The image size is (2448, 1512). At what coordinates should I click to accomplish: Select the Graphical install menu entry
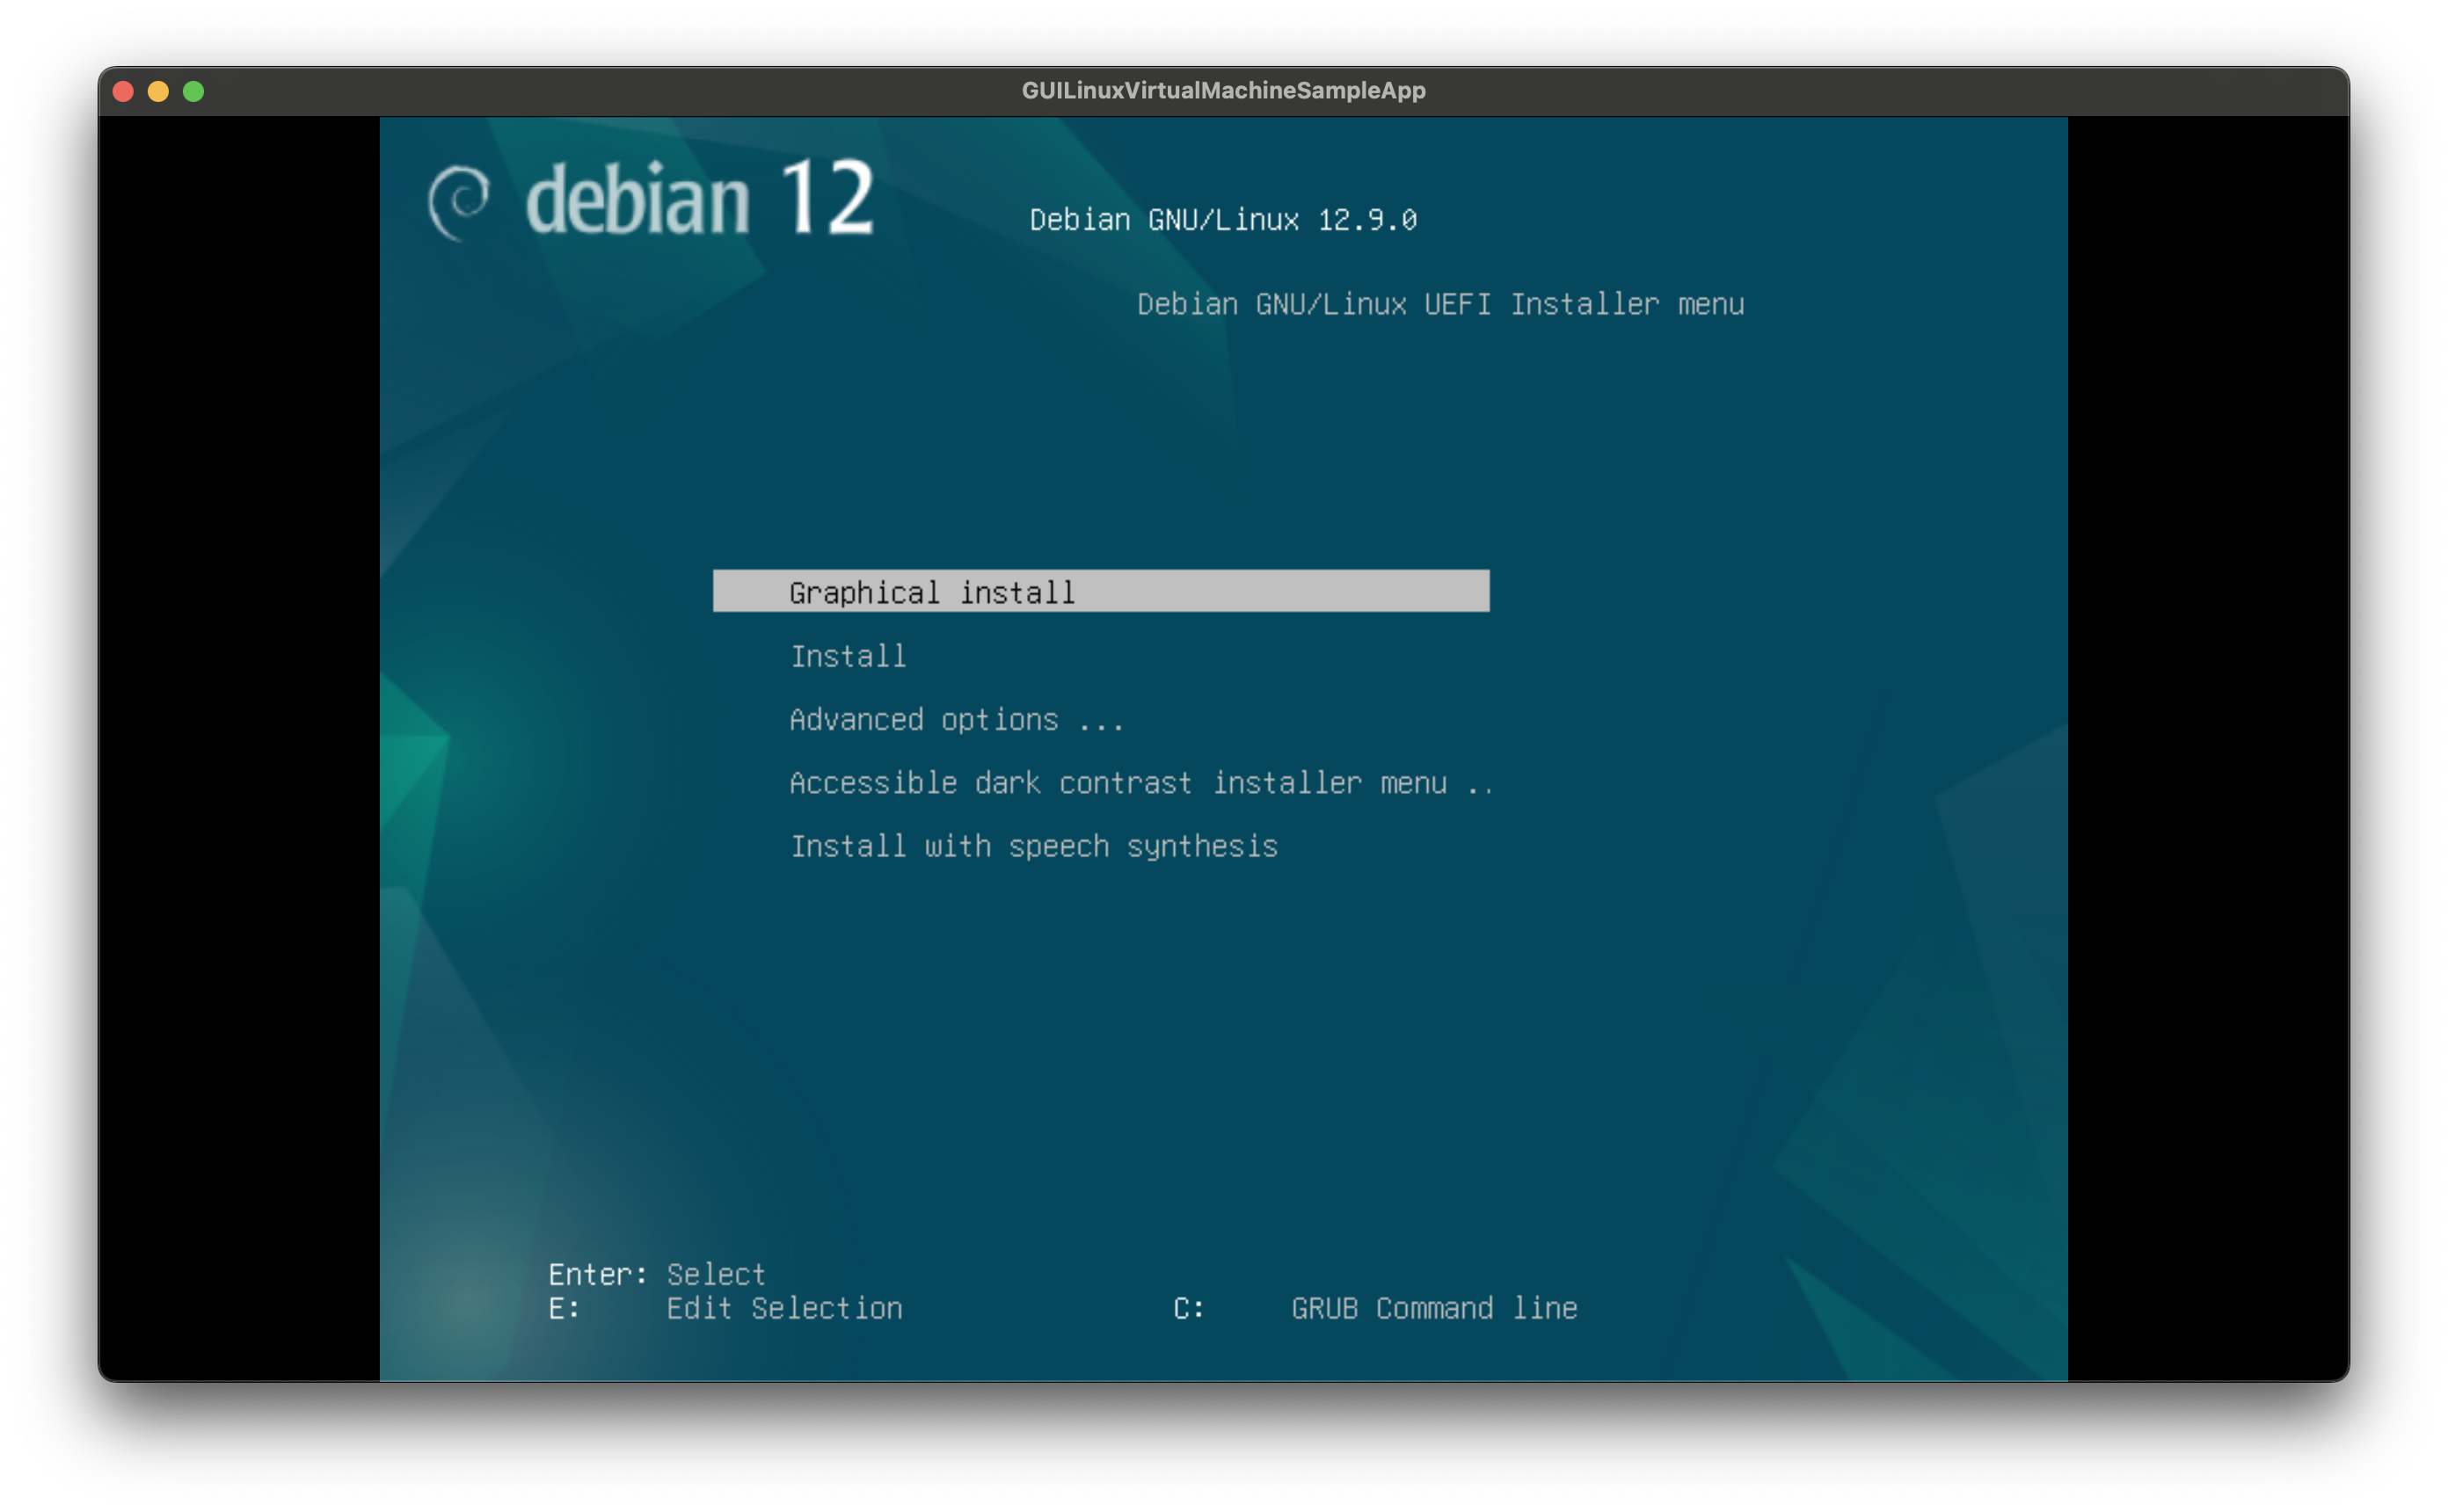coord(1101,591)
